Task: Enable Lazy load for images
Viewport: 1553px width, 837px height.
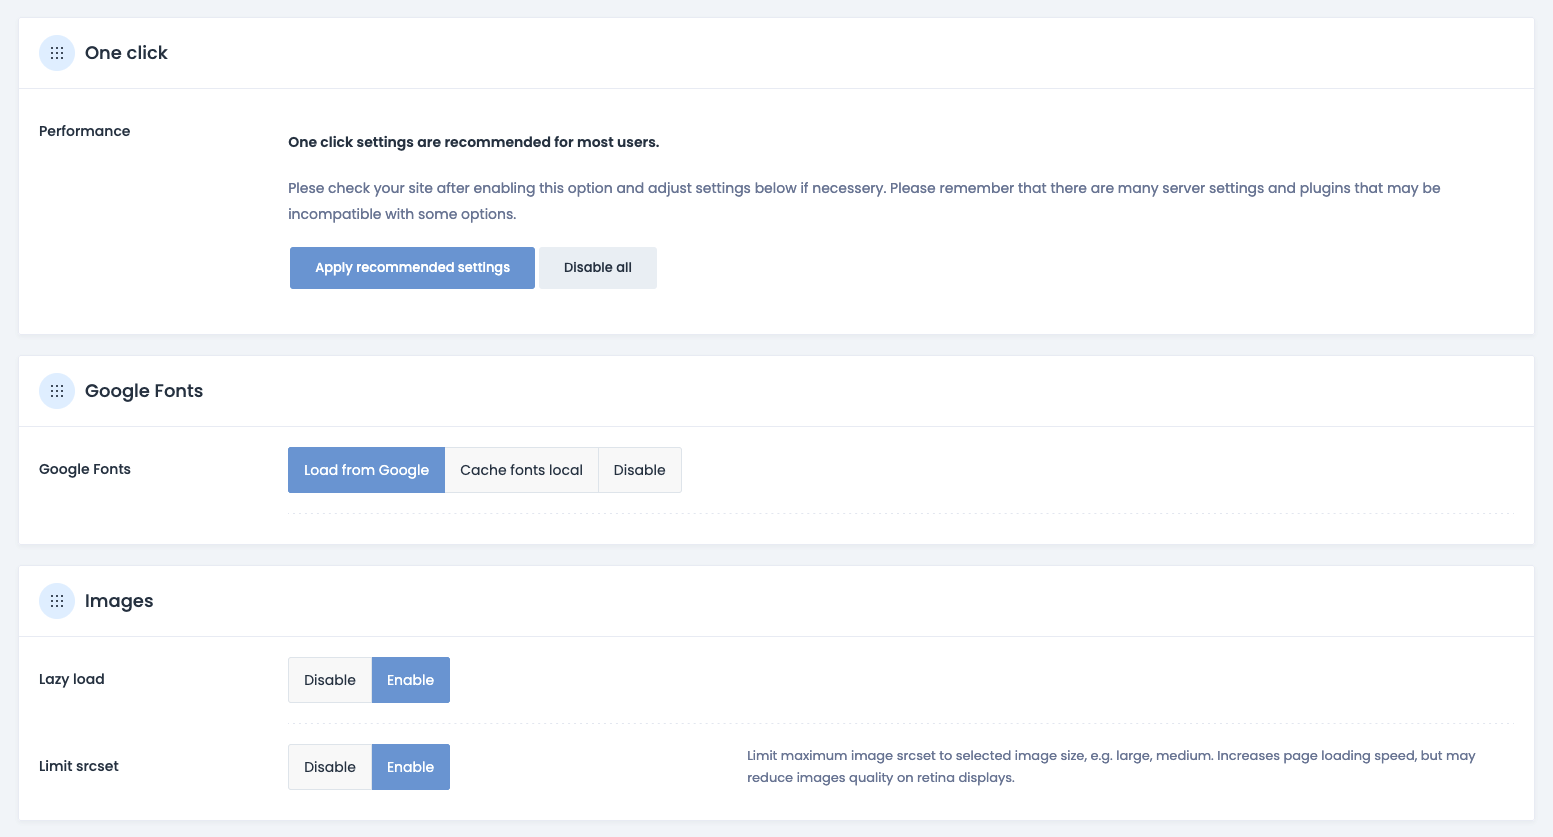Action: click(x=411, y=680)
